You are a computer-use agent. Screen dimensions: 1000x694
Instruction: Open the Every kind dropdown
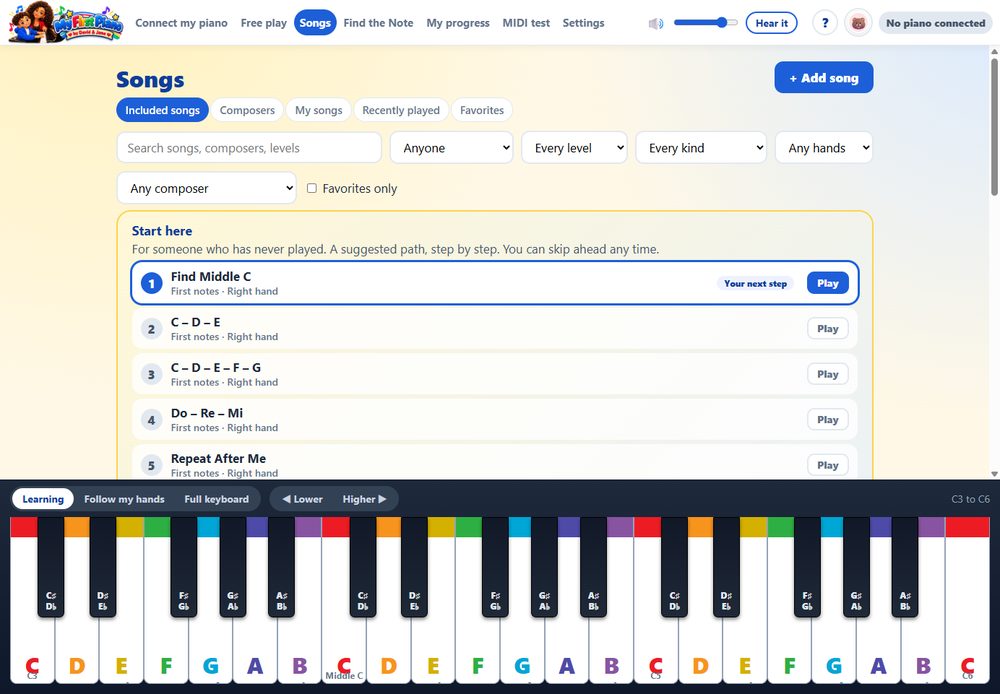click(x=701, y=148)
